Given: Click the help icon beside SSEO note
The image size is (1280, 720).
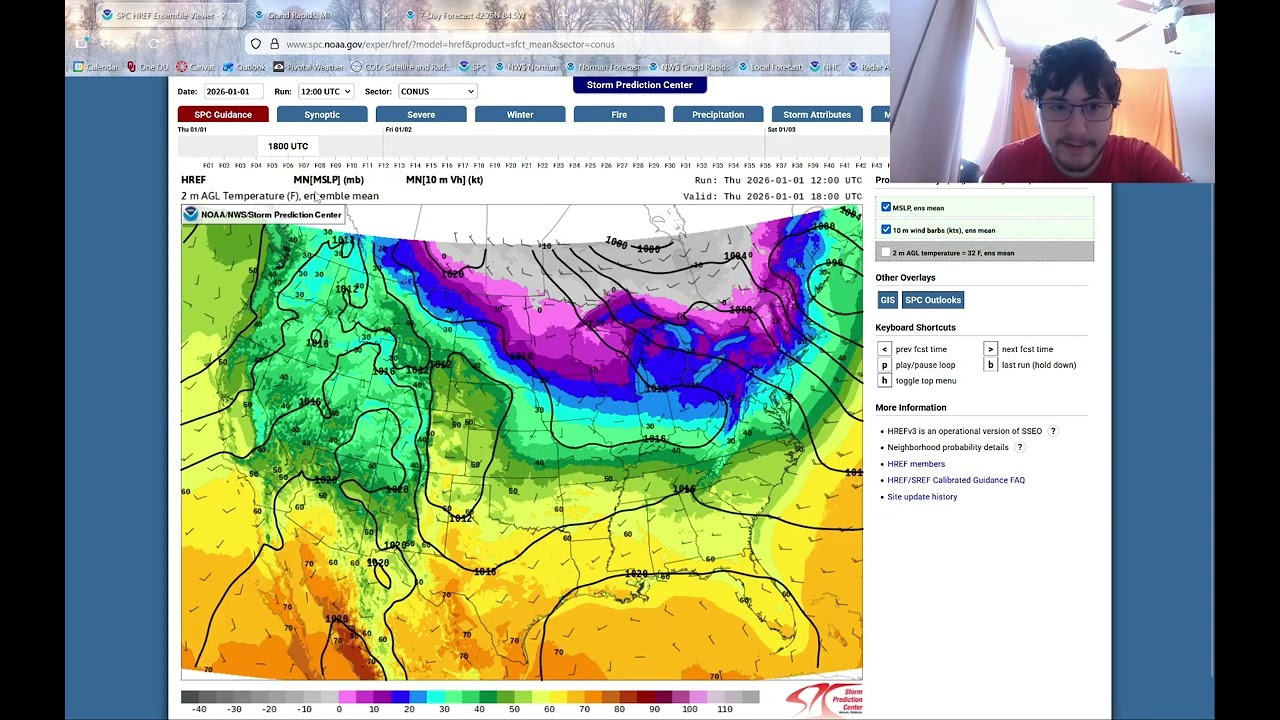Looking at the screenshot, I should tap(1053, 431).
